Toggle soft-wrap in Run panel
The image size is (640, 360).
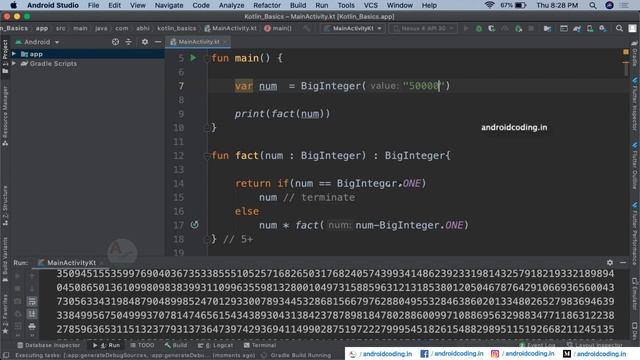(32, 302)
